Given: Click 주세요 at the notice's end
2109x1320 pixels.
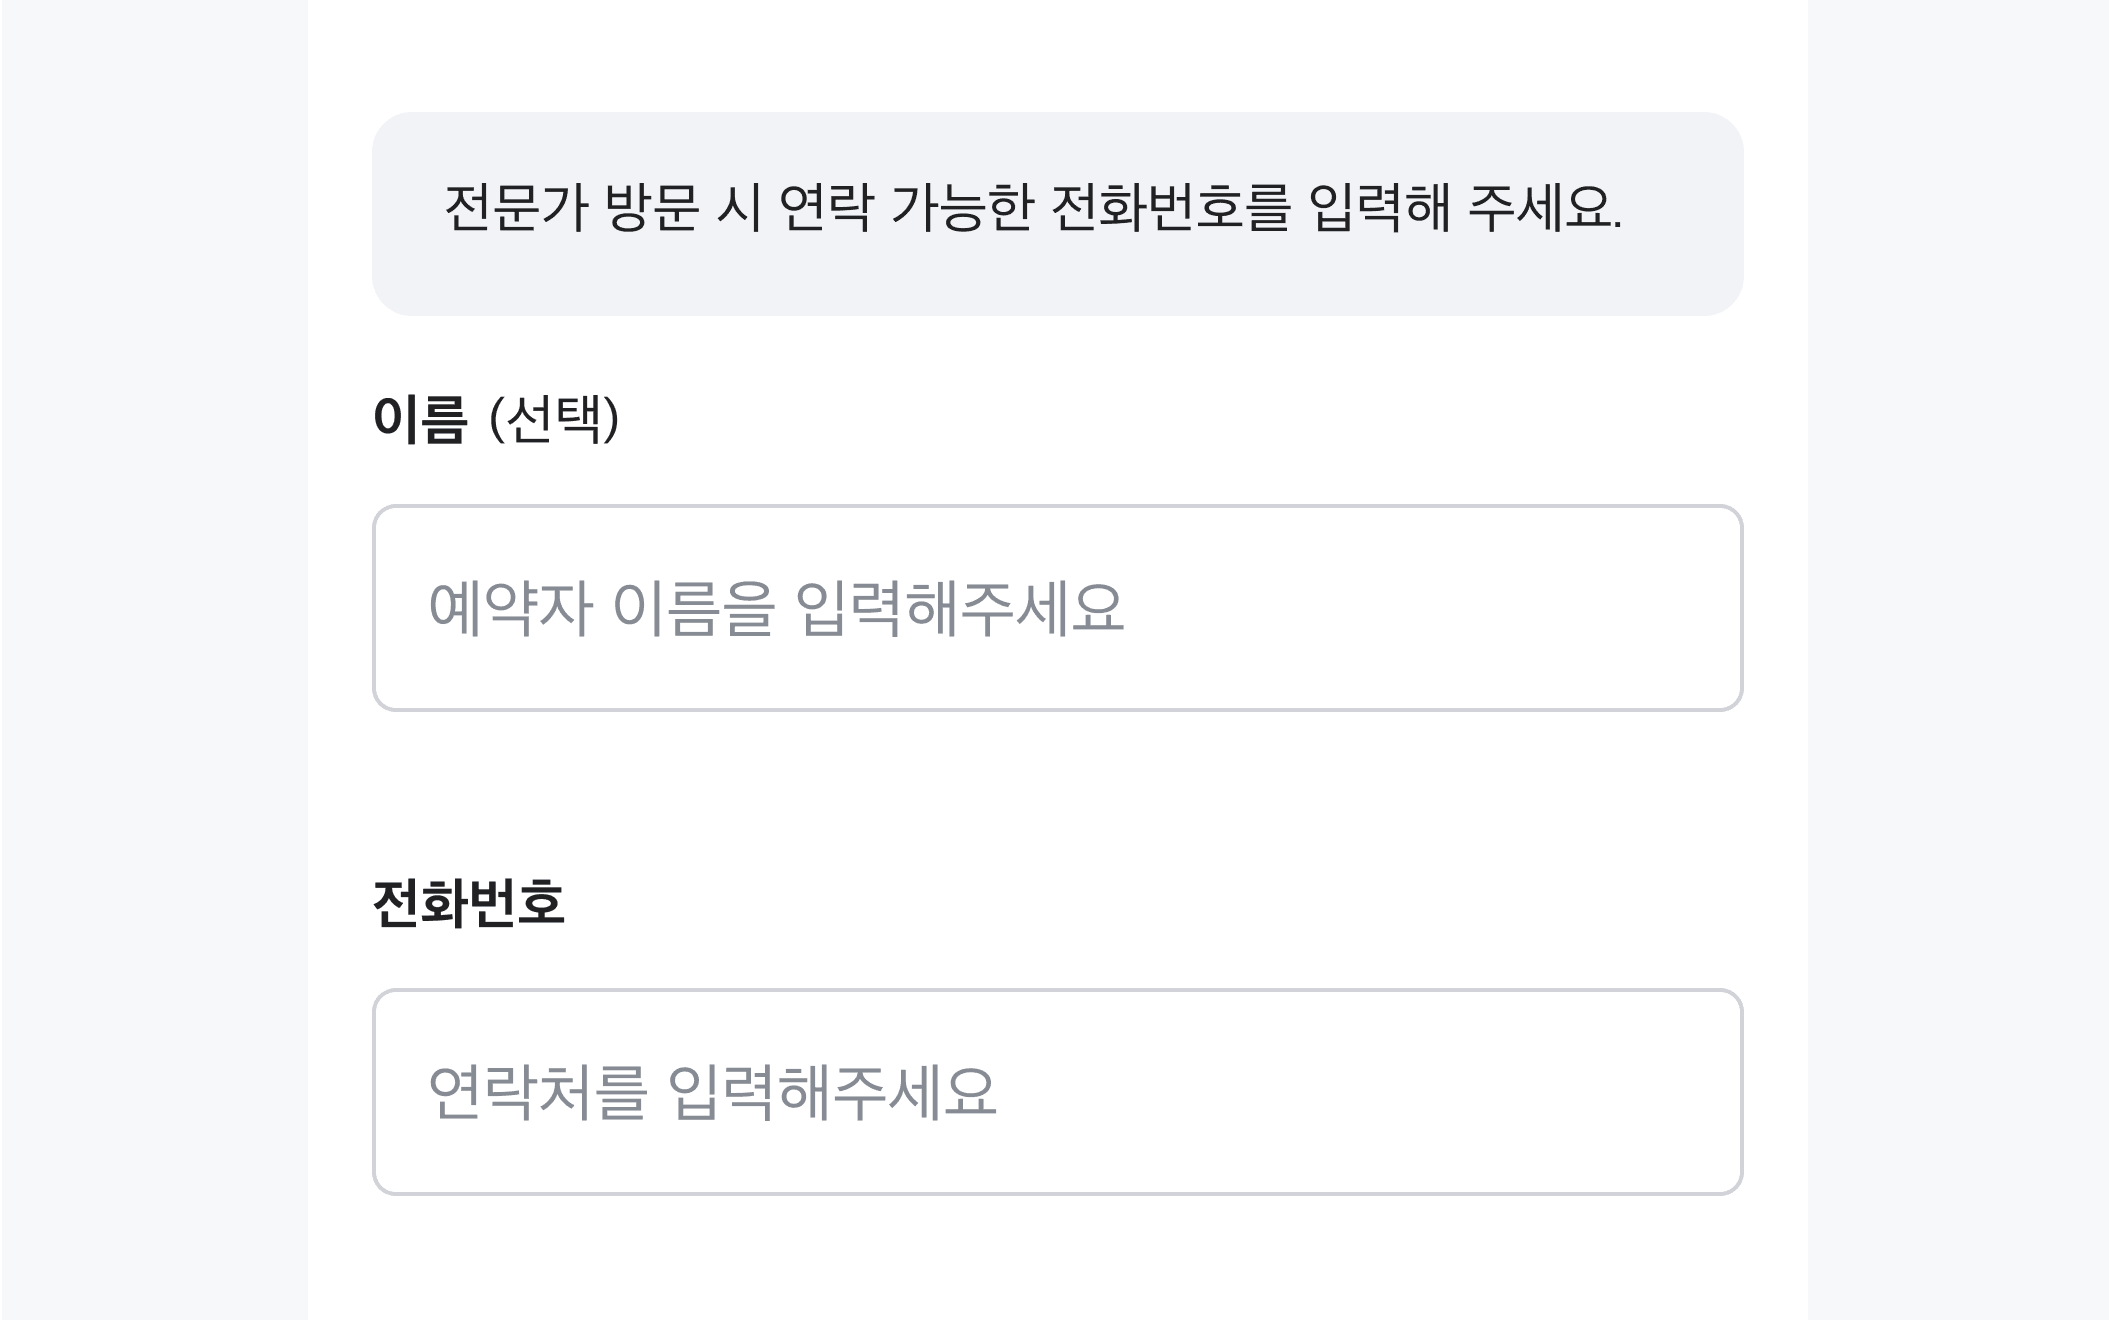Looking at the screenshot, I should (1542, 209).
